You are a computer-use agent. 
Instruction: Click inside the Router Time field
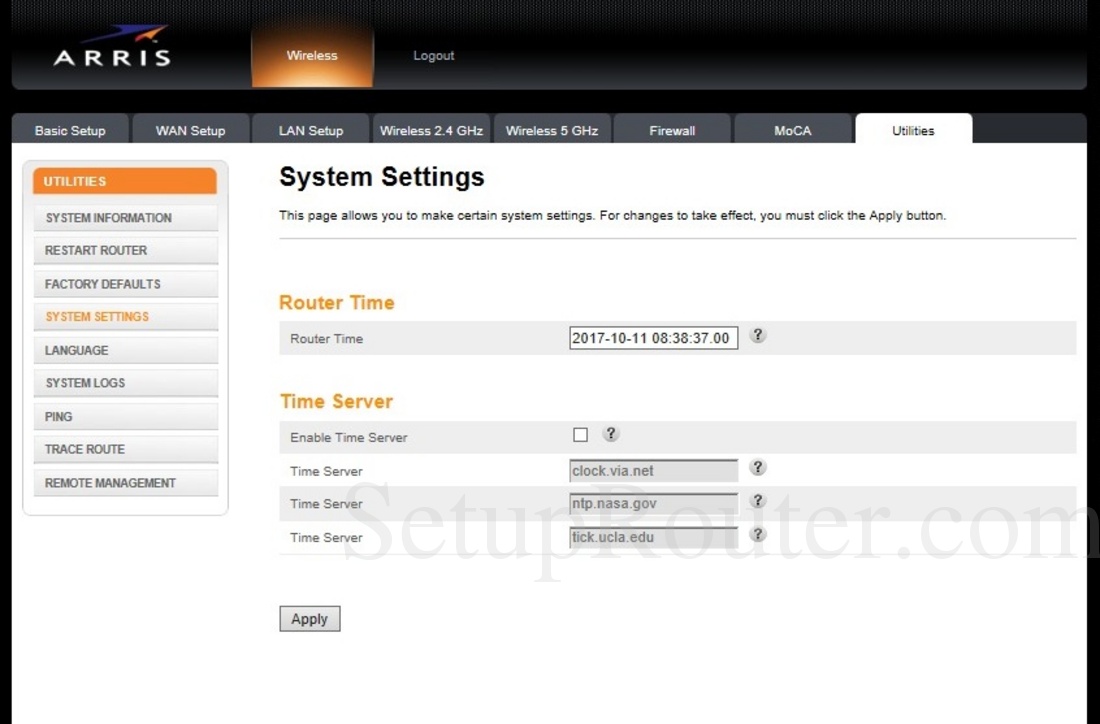(653, 337)
